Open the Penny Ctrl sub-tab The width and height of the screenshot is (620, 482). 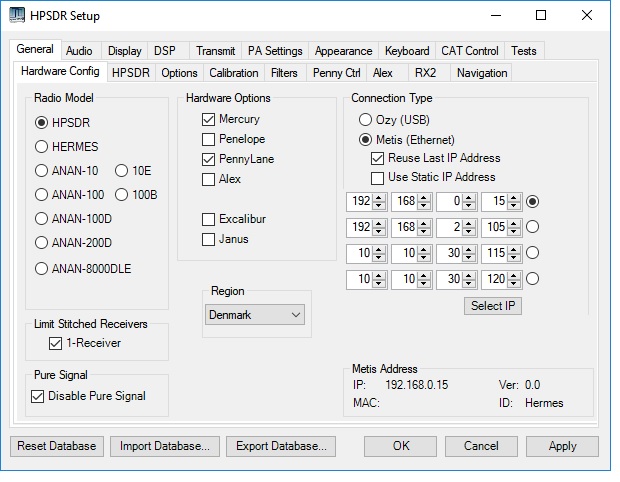pos(336,73)
